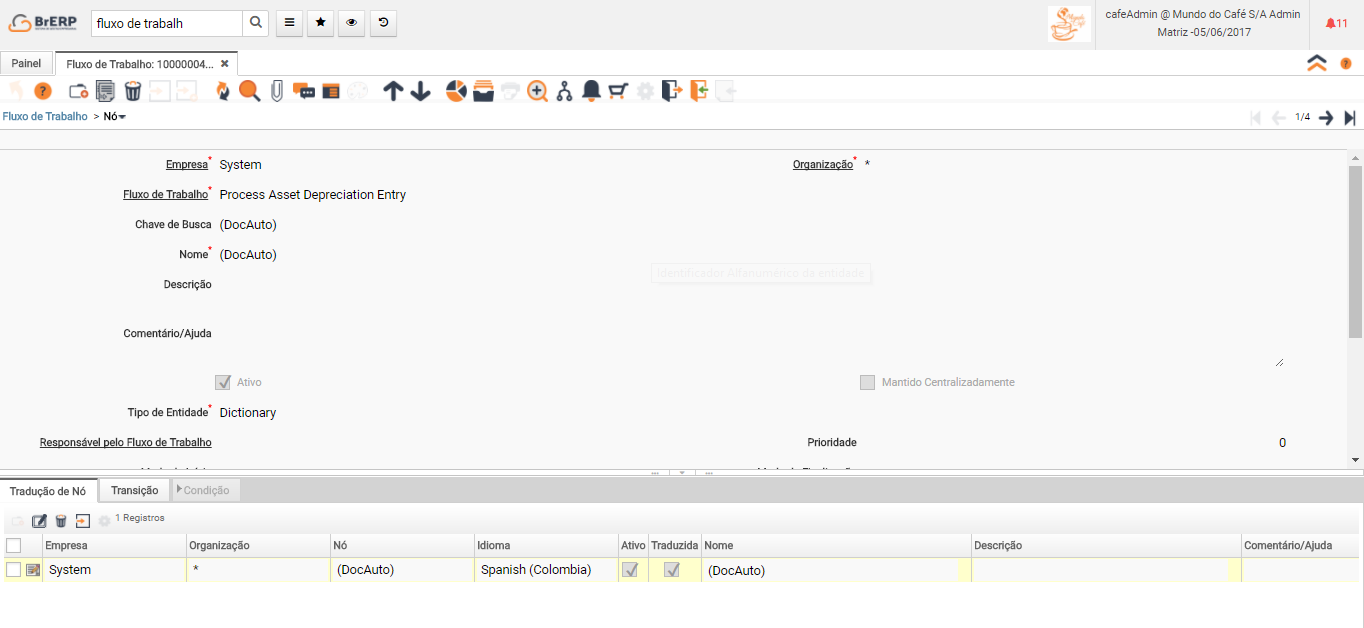Open the Help icon in toolbar
This screenshot has height=628, width=1364.
[x=43, y=91]
